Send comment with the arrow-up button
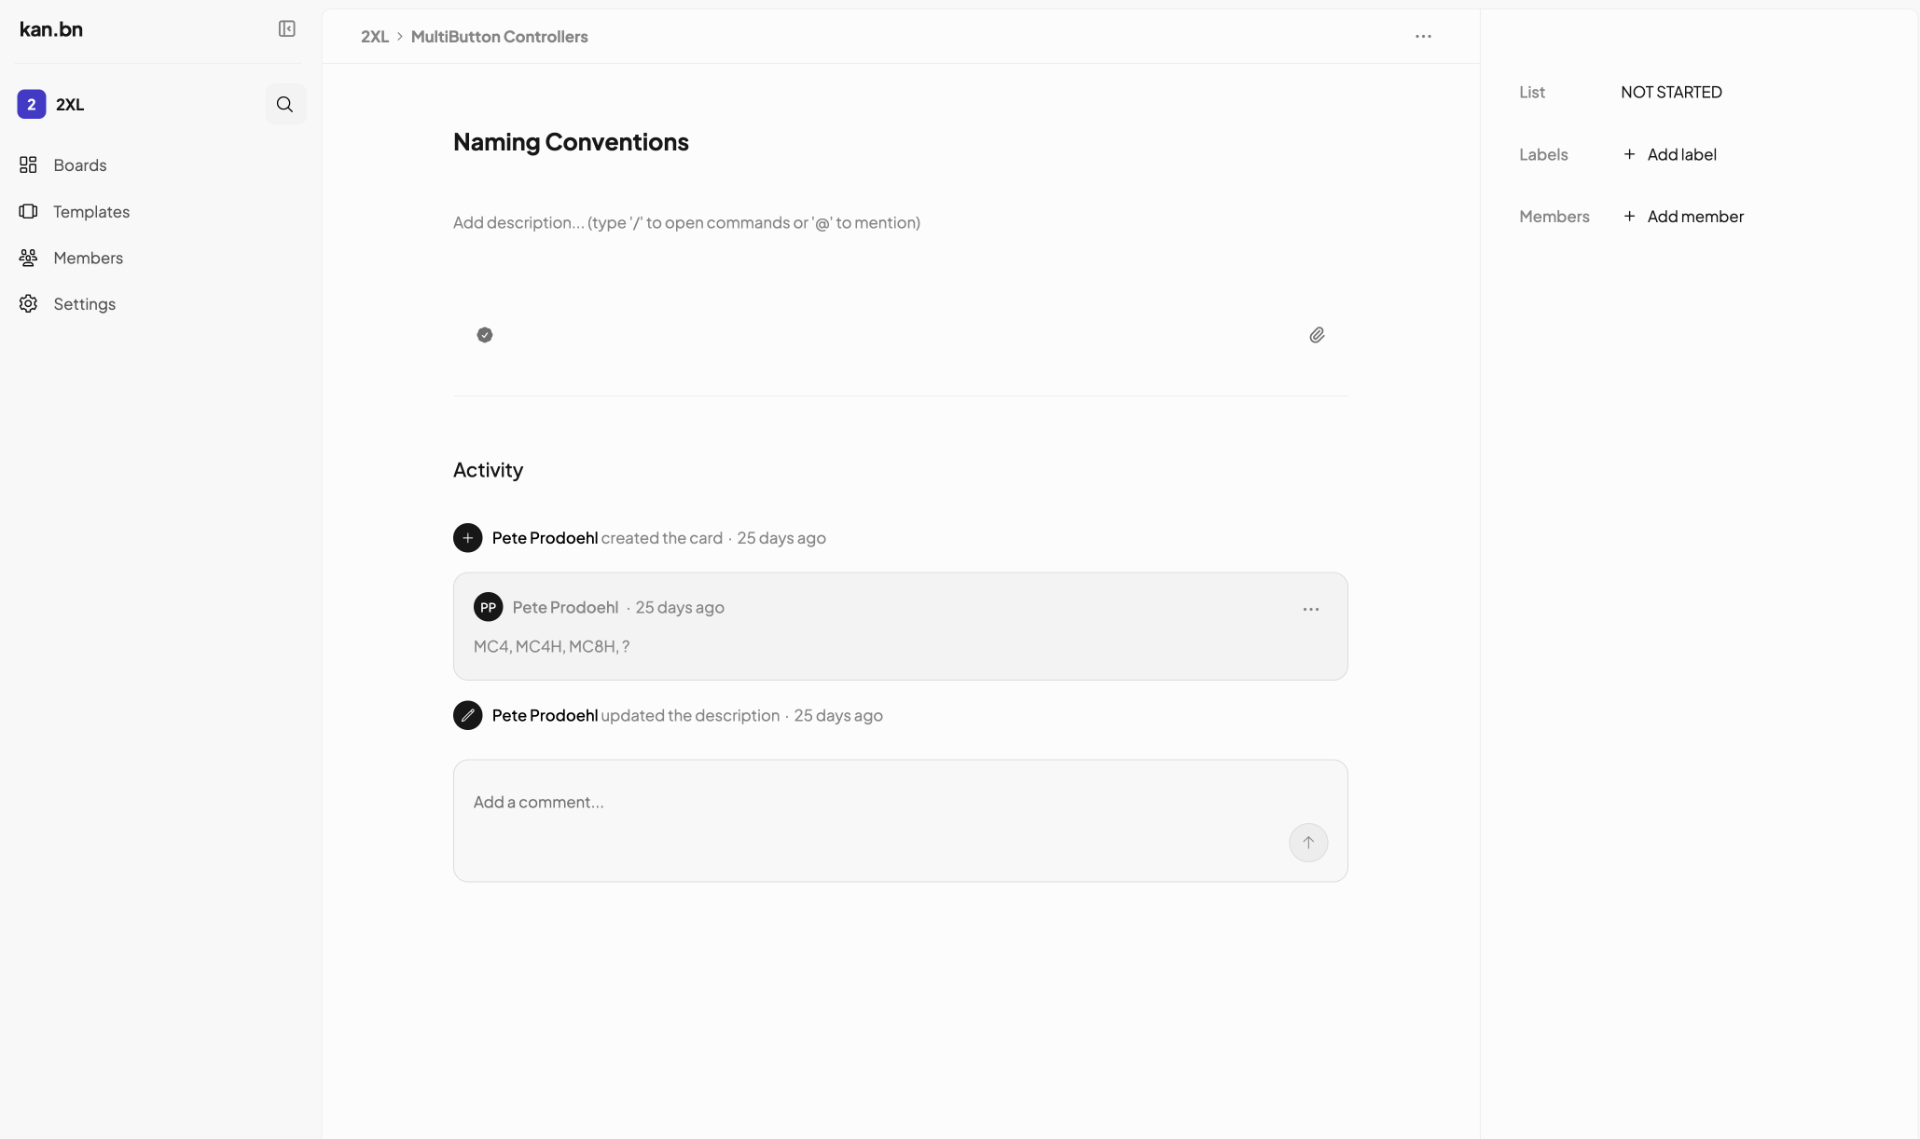1920x1139 pixels. point(1308,842)
